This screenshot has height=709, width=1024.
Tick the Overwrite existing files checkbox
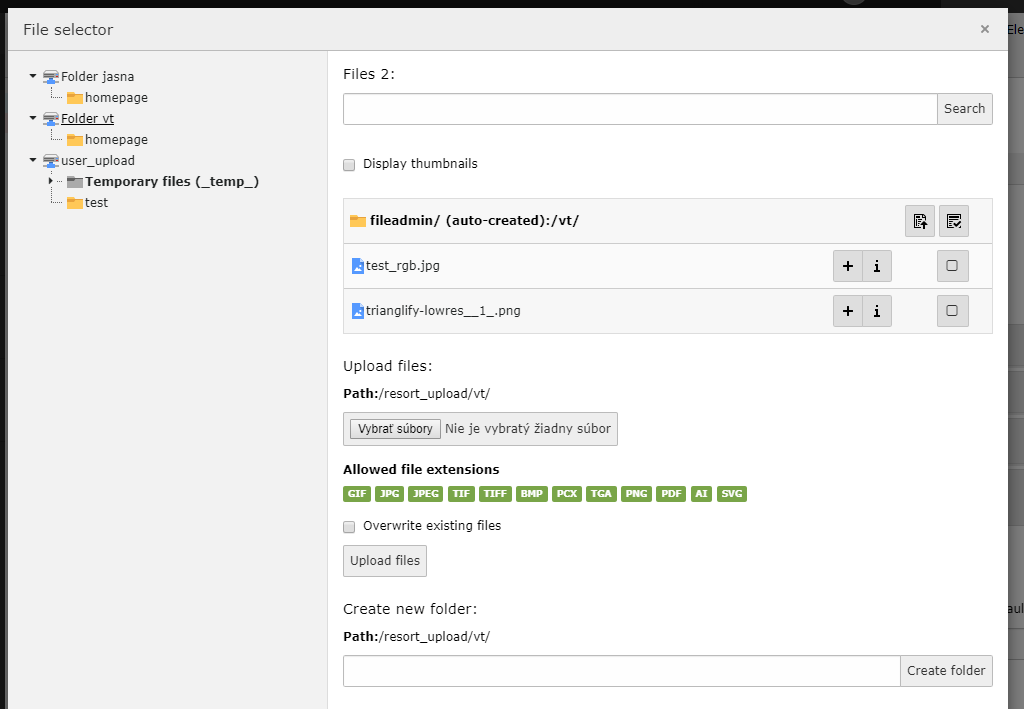point(349,526)
